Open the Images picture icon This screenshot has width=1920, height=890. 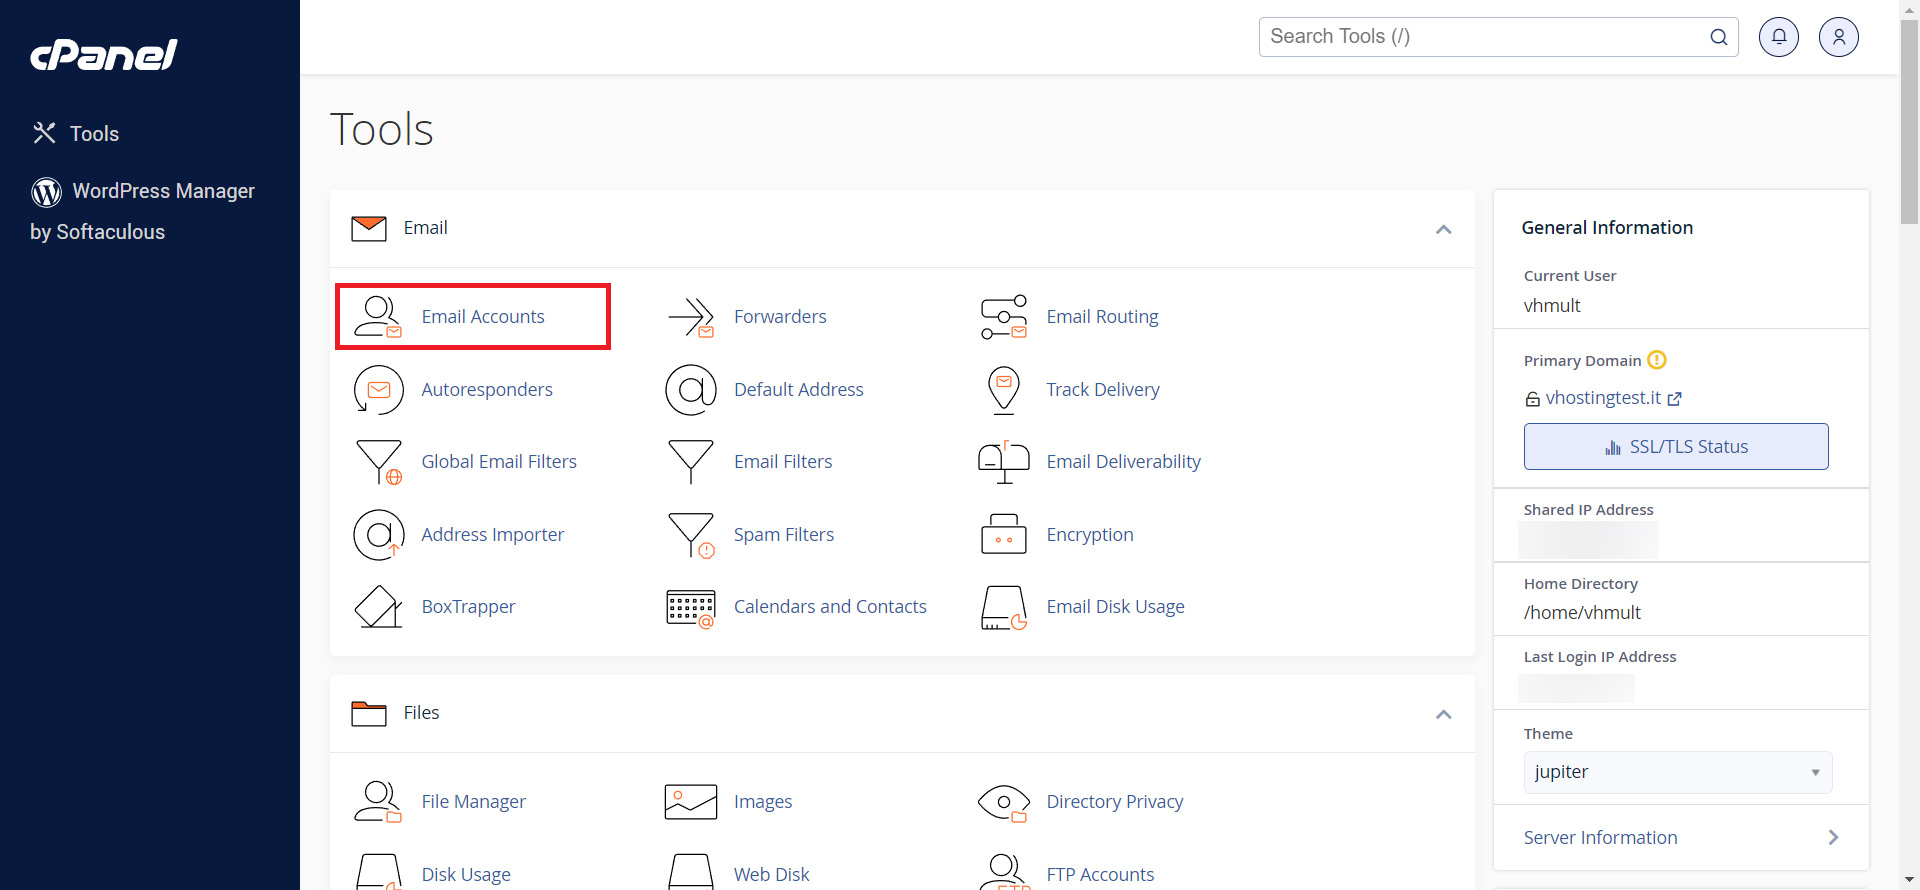tap(691, 802)
